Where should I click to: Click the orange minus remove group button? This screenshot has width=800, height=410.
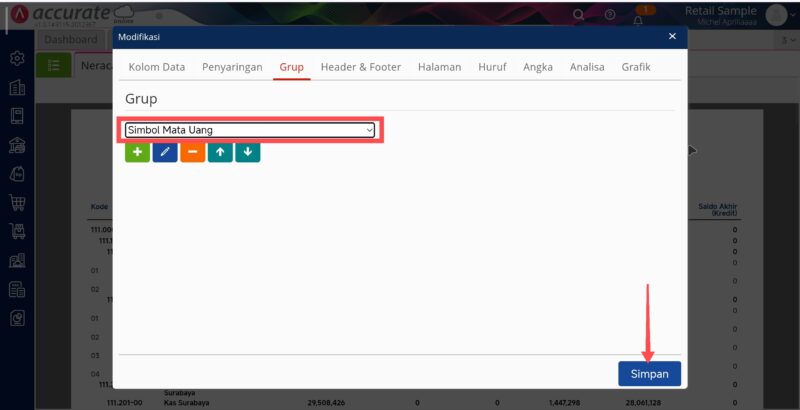click(x=192, y=152)
